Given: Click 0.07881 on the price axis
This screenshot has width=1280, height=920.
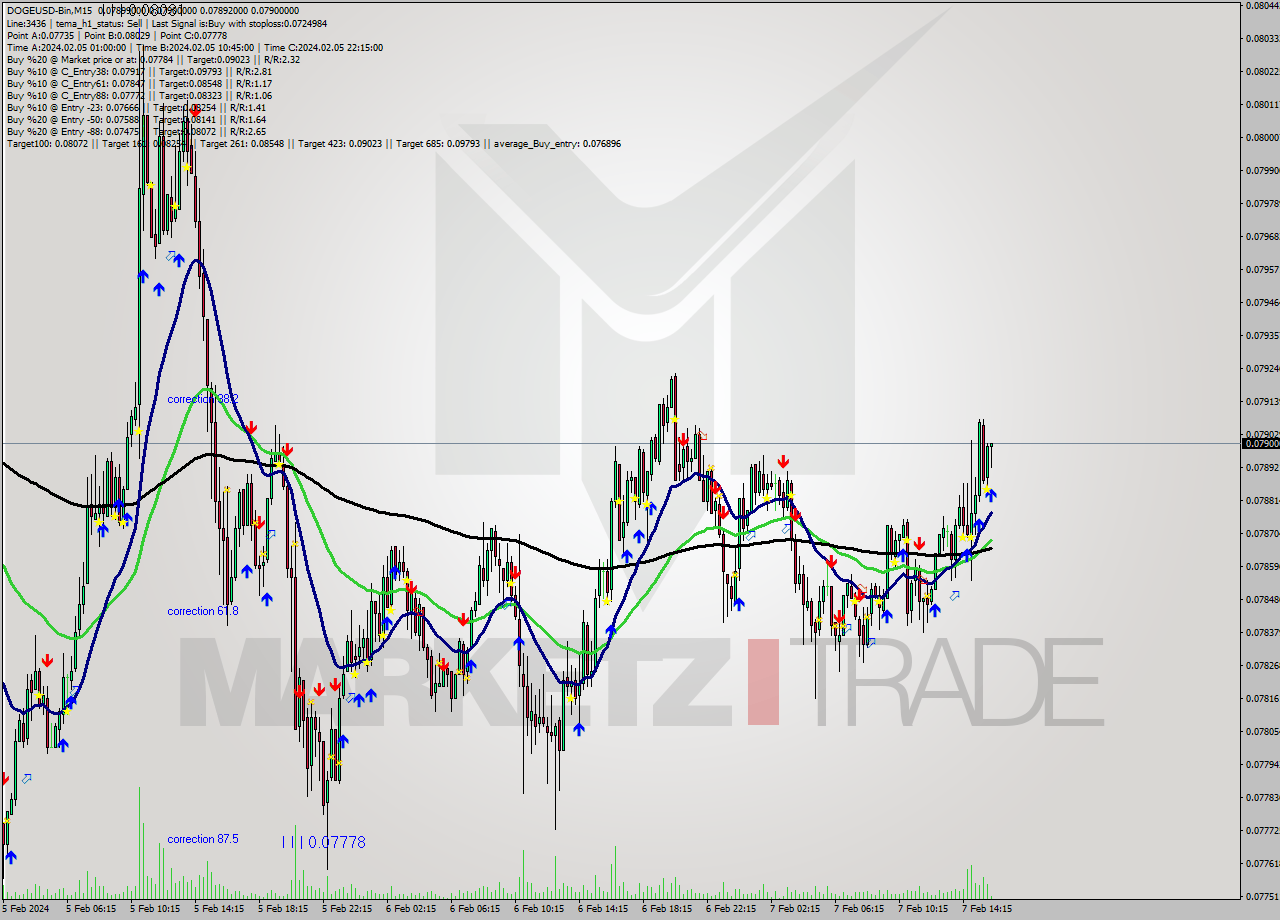Looking at the screenshot, I should click(x=1261, y=500).
